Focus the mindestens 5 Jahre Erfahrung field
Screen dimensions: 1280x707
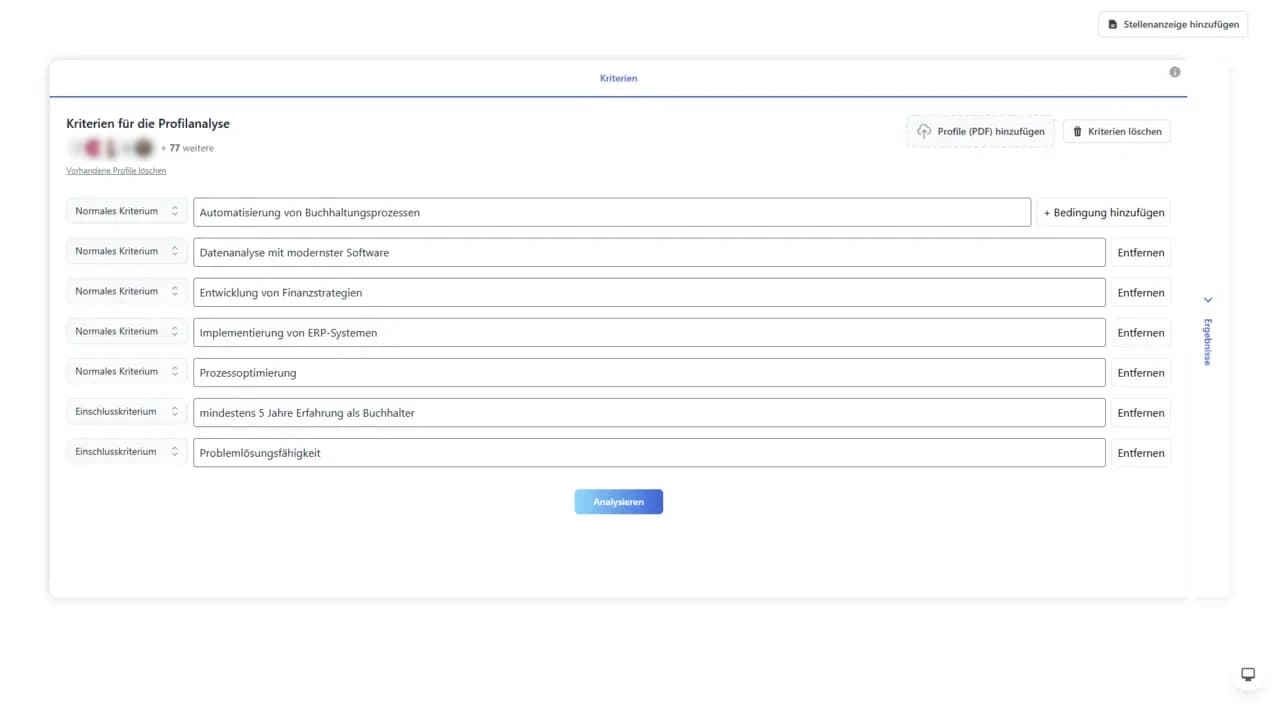pos(649,412)
